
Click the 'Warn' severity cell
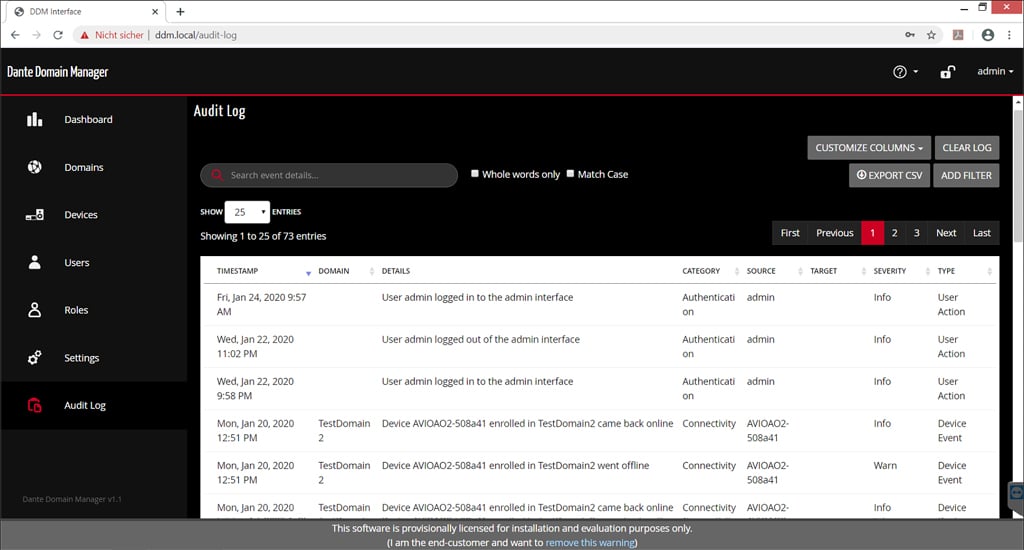pyautogui.click(x=885, y=465)
